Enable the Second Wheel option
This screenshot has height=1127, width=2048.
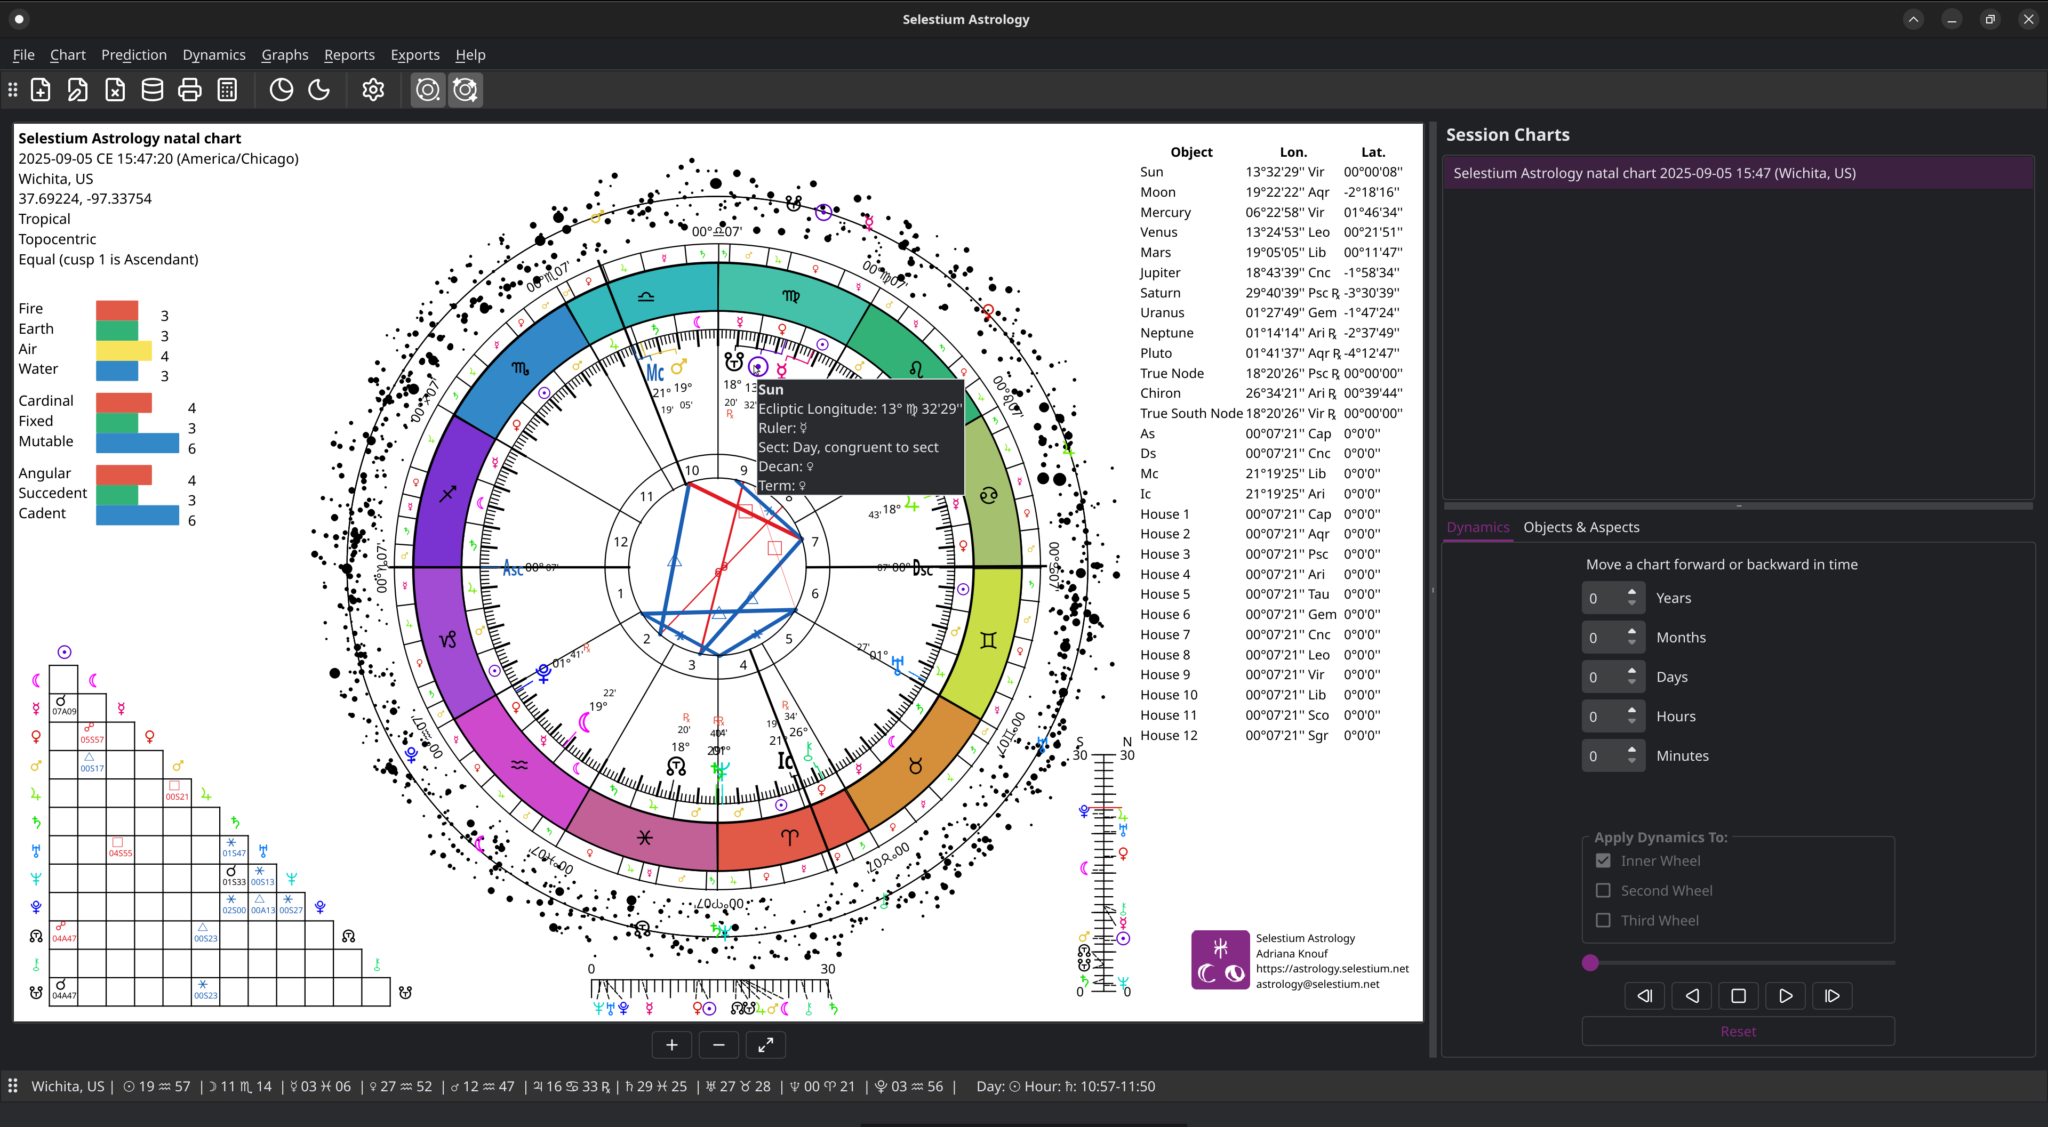point(1603,890)
